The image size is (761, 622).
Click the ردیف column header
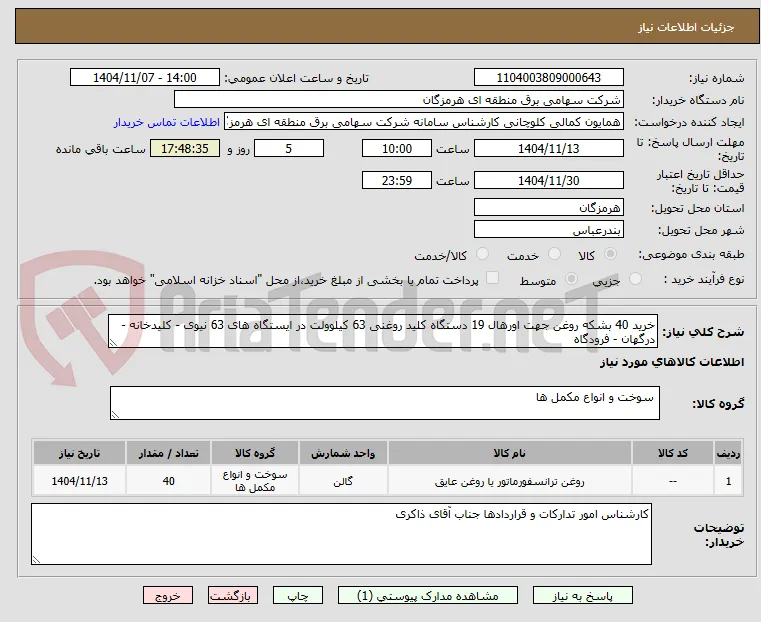(x=728, y=453)
